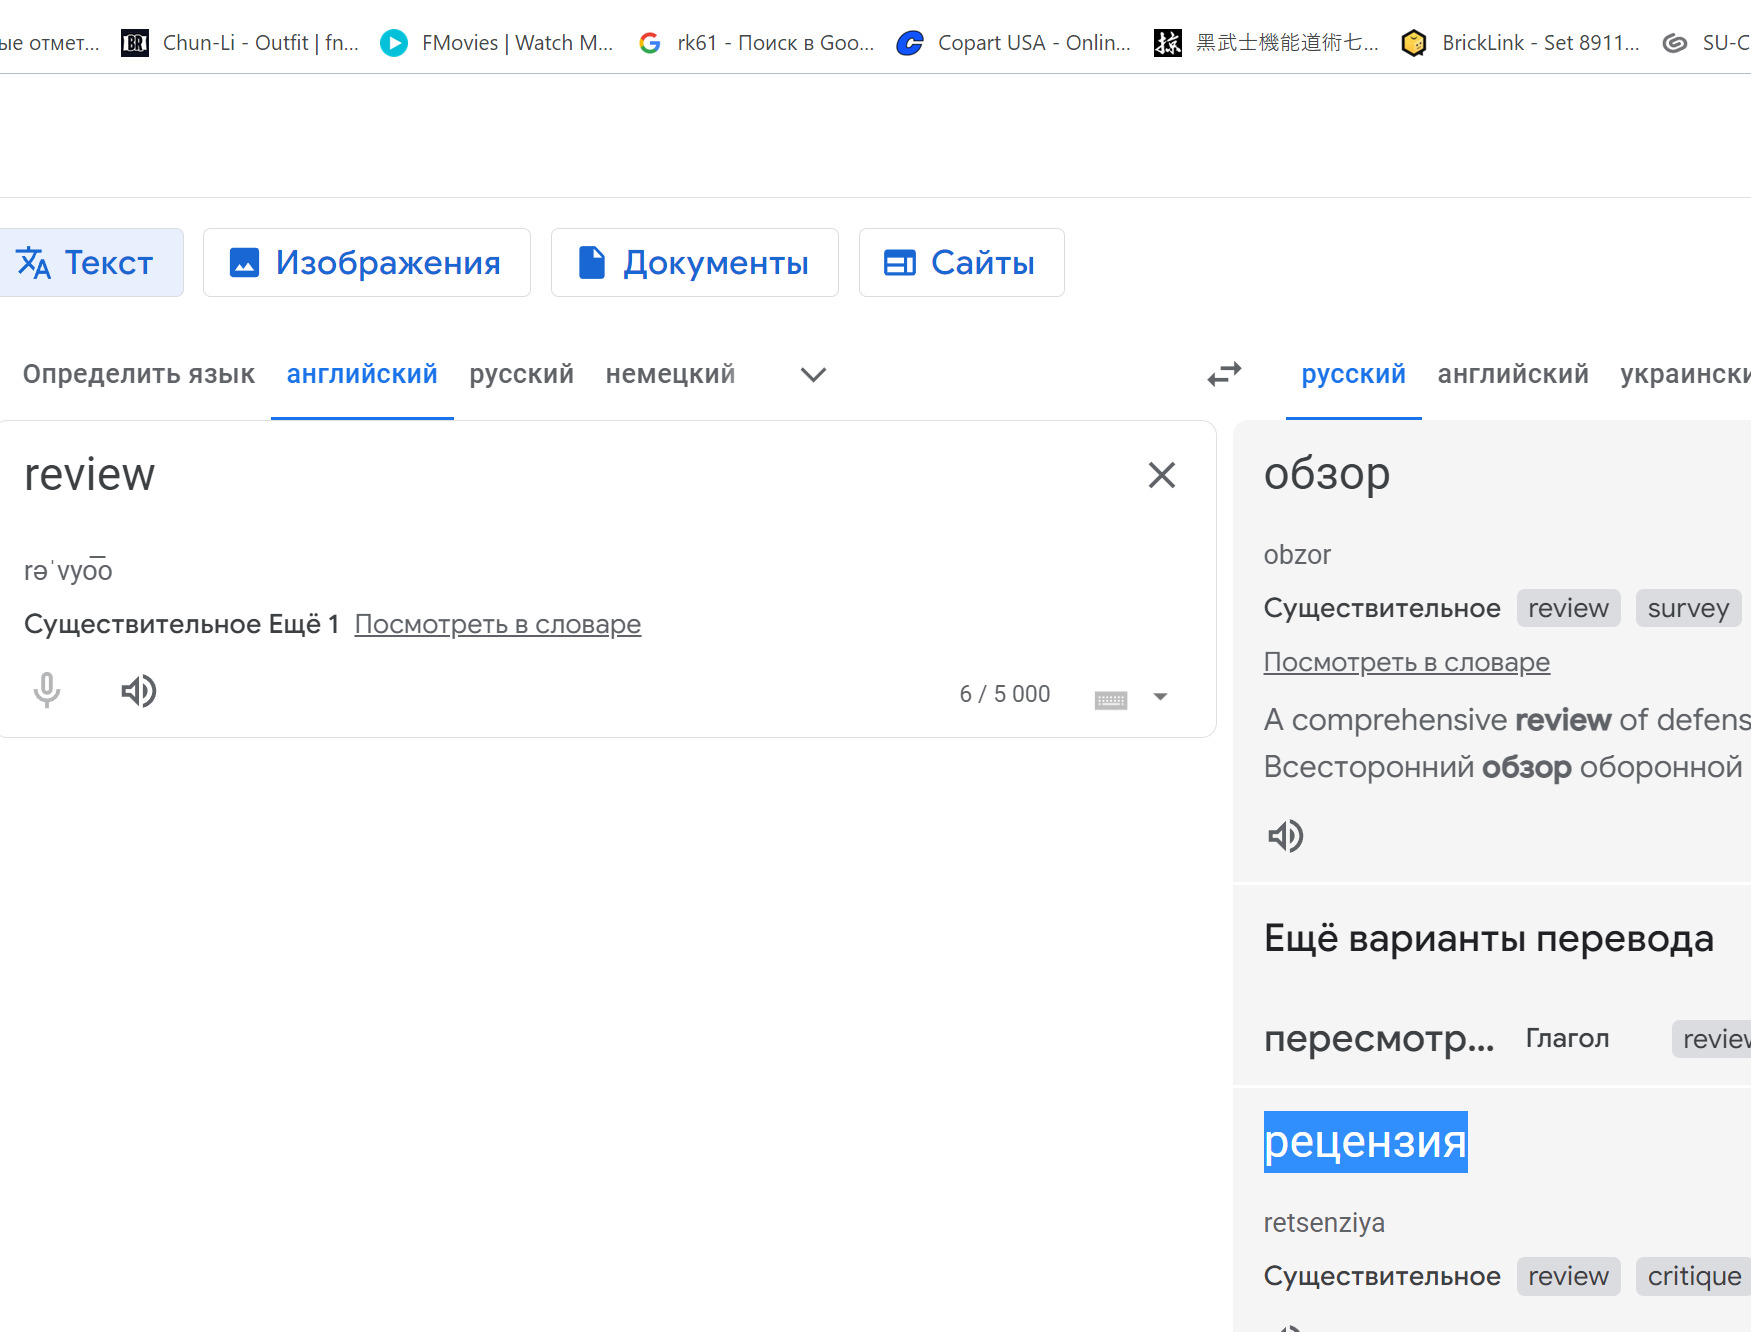This screenshot has width=1751, height=1332.
Task: Switch to the 'Изображения' translation mode
Action: click(x=366, y=263)
